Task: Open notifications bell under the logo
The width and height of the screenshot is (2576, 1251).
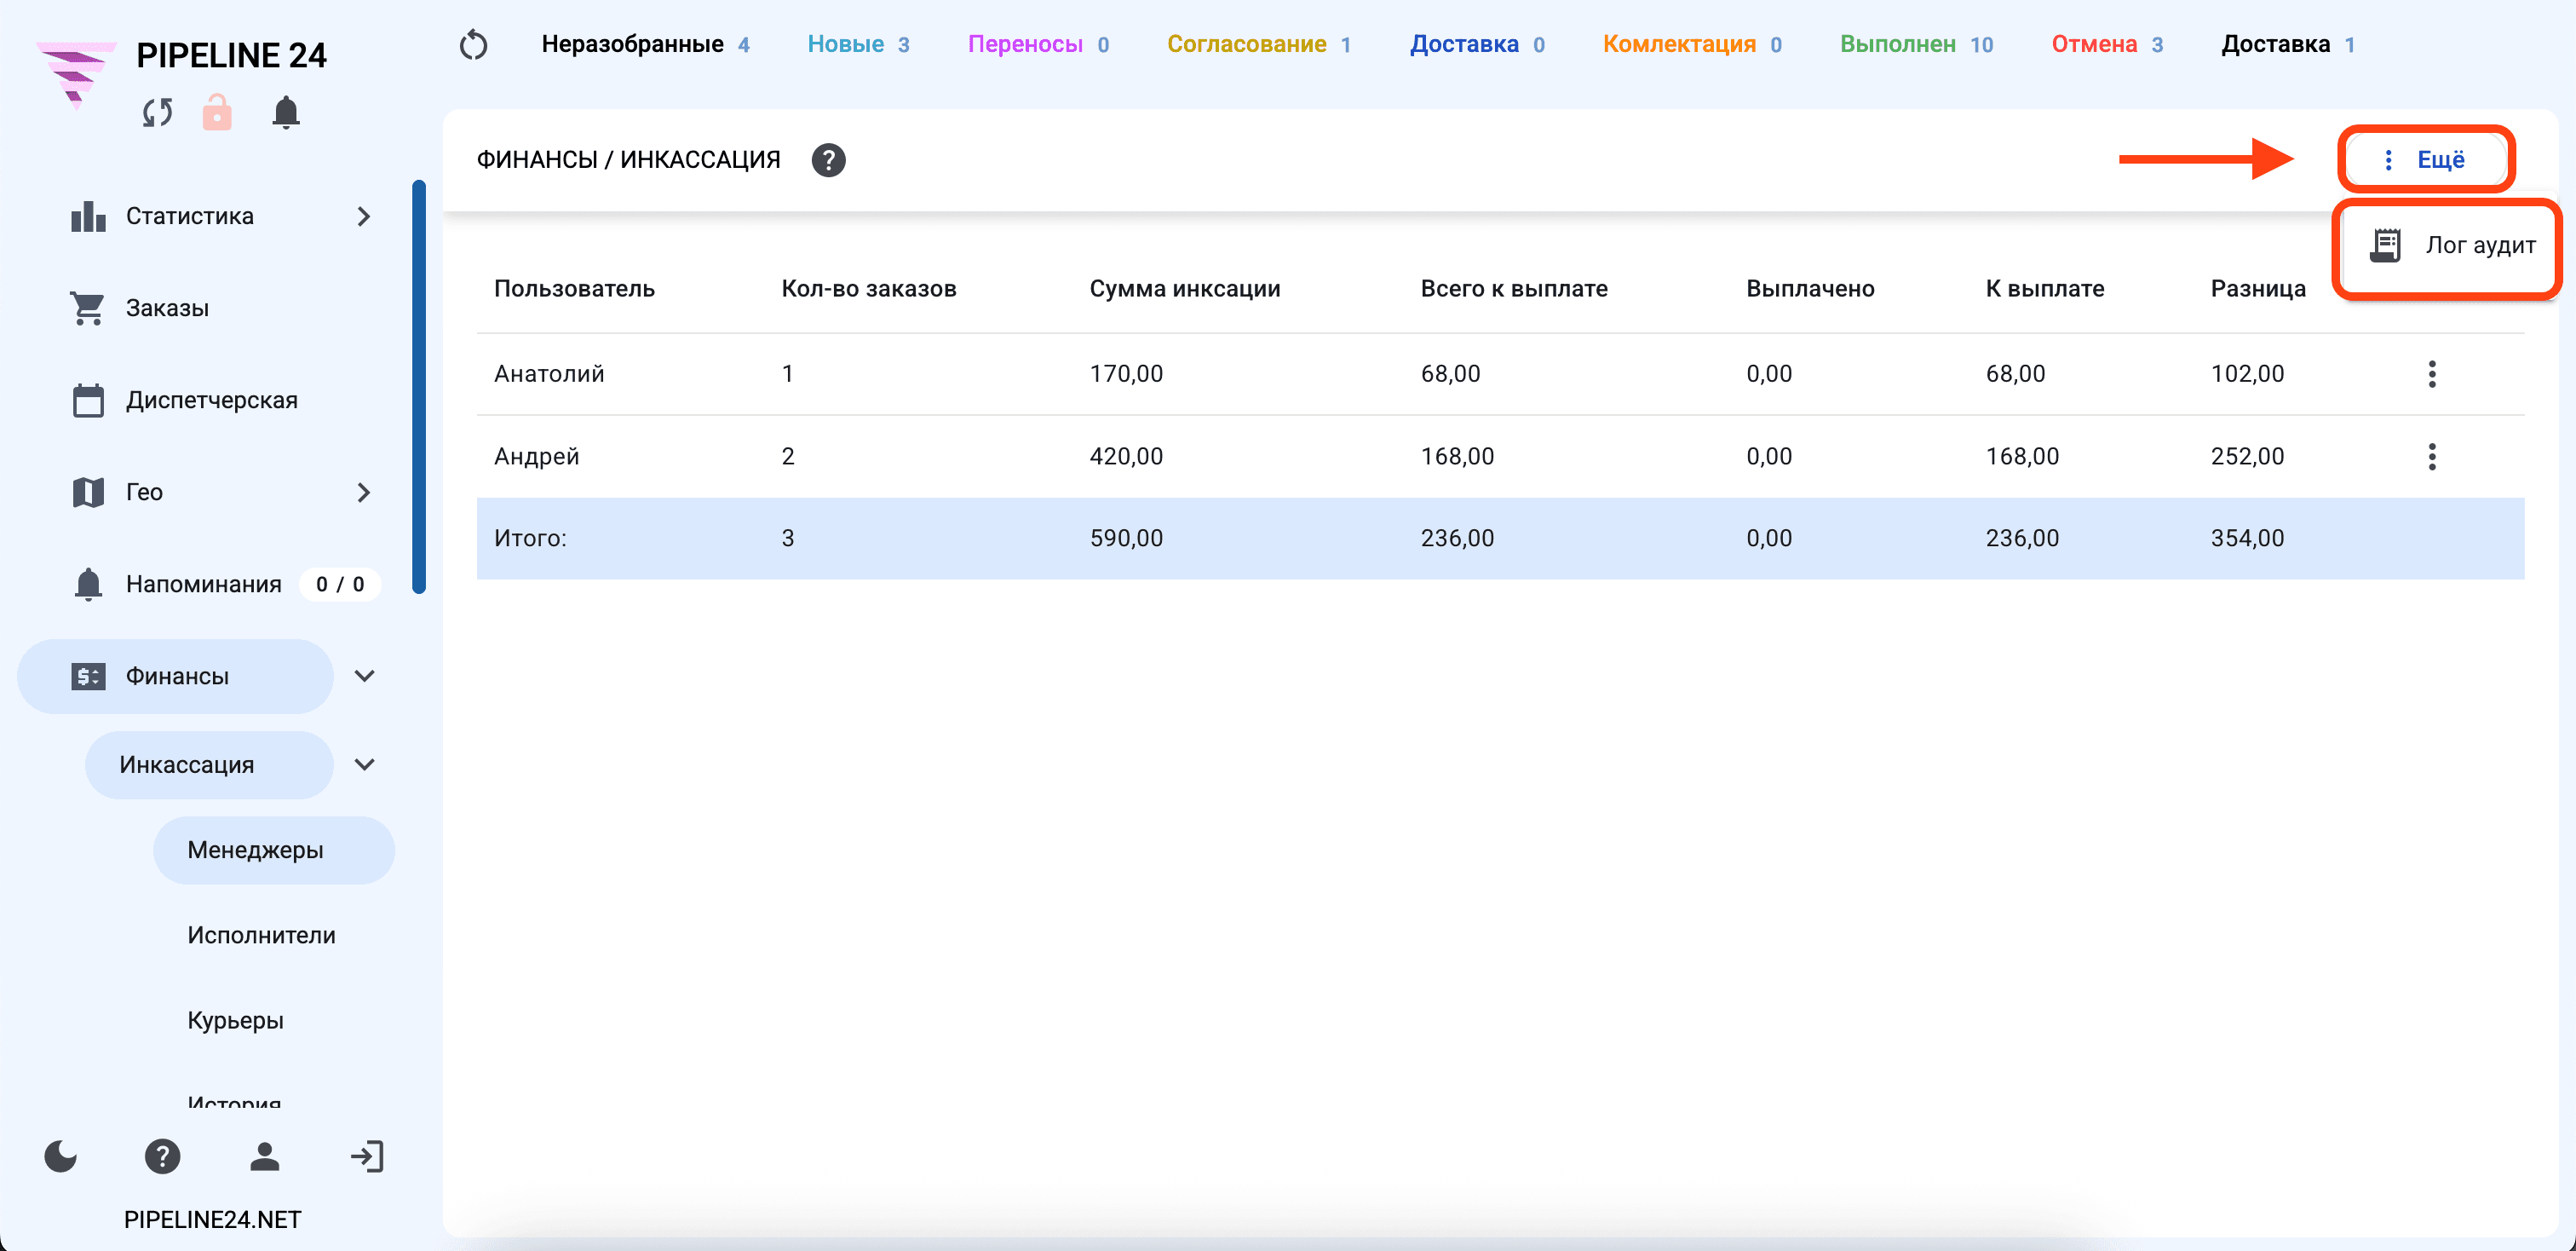Action: coord(286,112)
